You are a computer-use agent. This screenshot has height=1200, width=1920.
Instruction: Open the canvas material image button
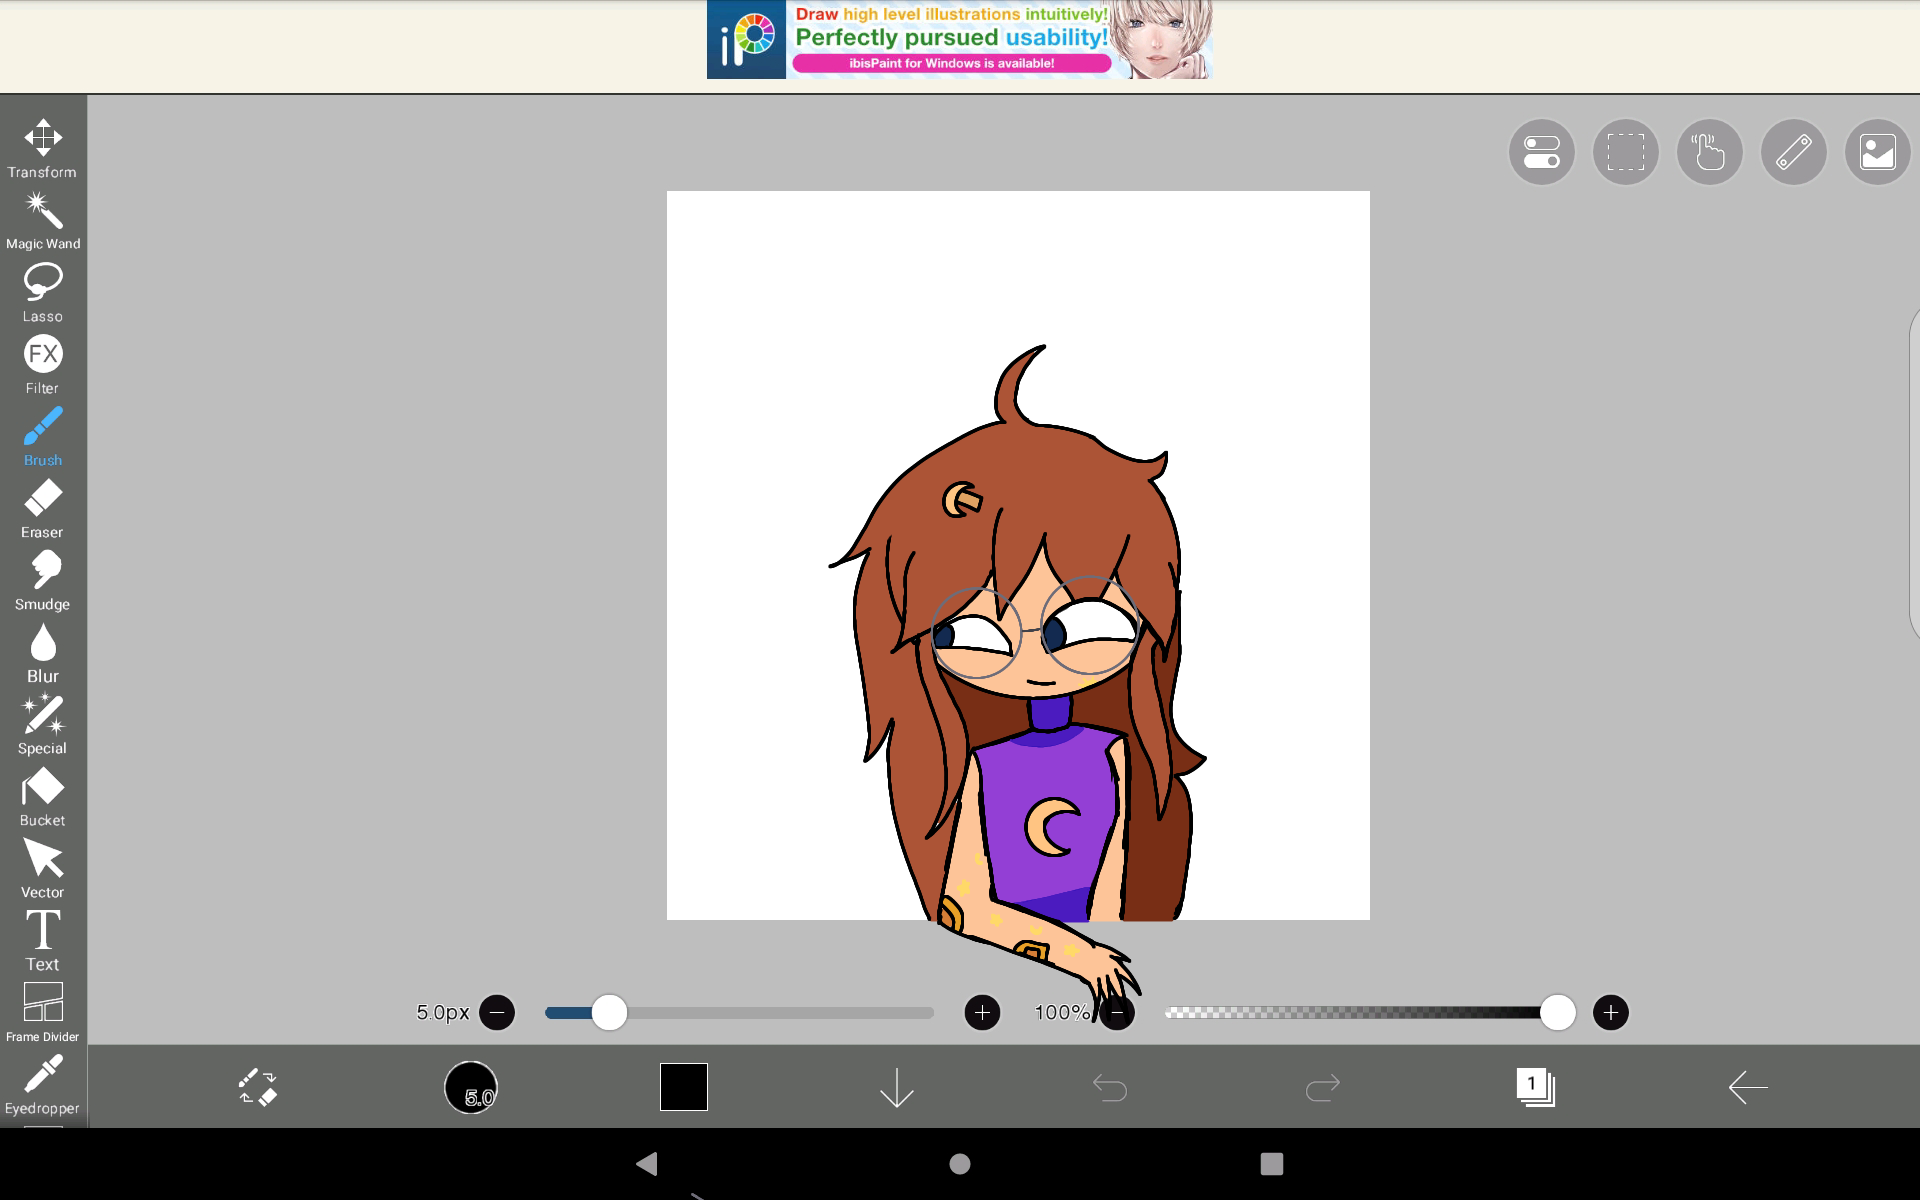click(1878, 152)
